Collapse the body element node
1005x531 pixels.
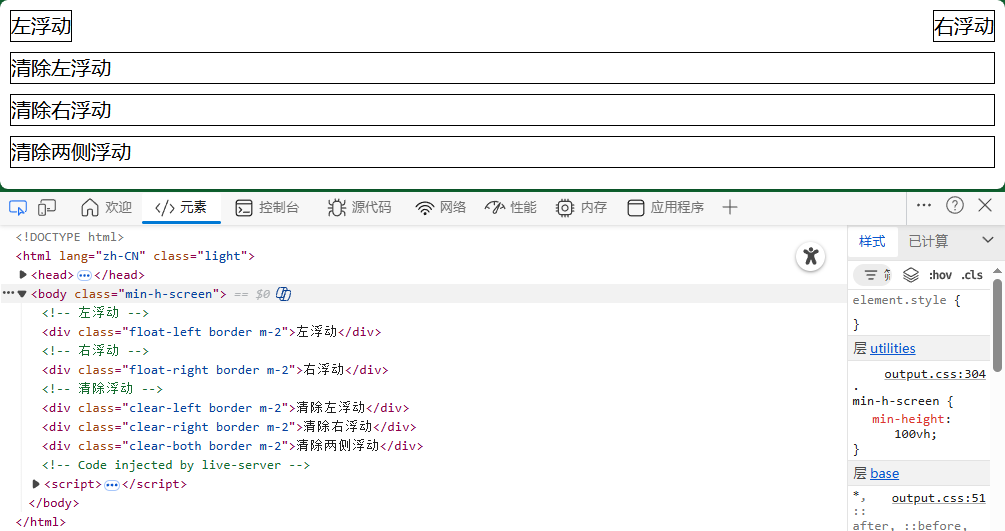pyautogui.click(x=22, y=294)
